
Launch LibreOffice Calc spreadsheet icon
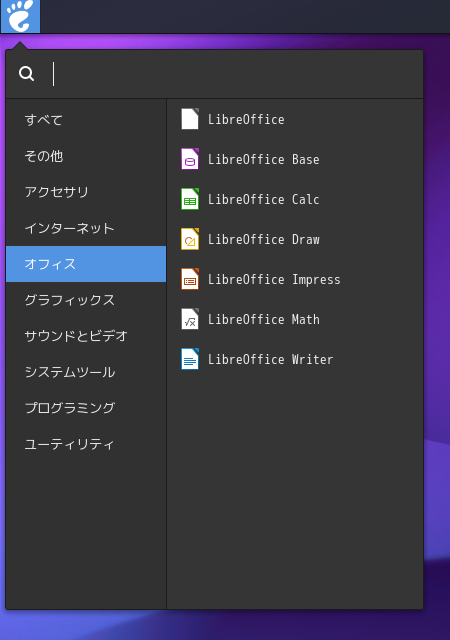[x=190, y=199]
